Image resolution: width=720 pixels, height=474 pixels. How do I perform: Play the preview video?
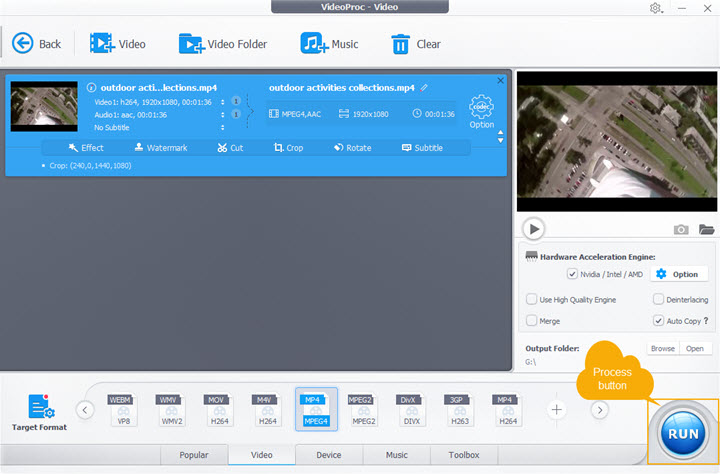coord(534,229)
